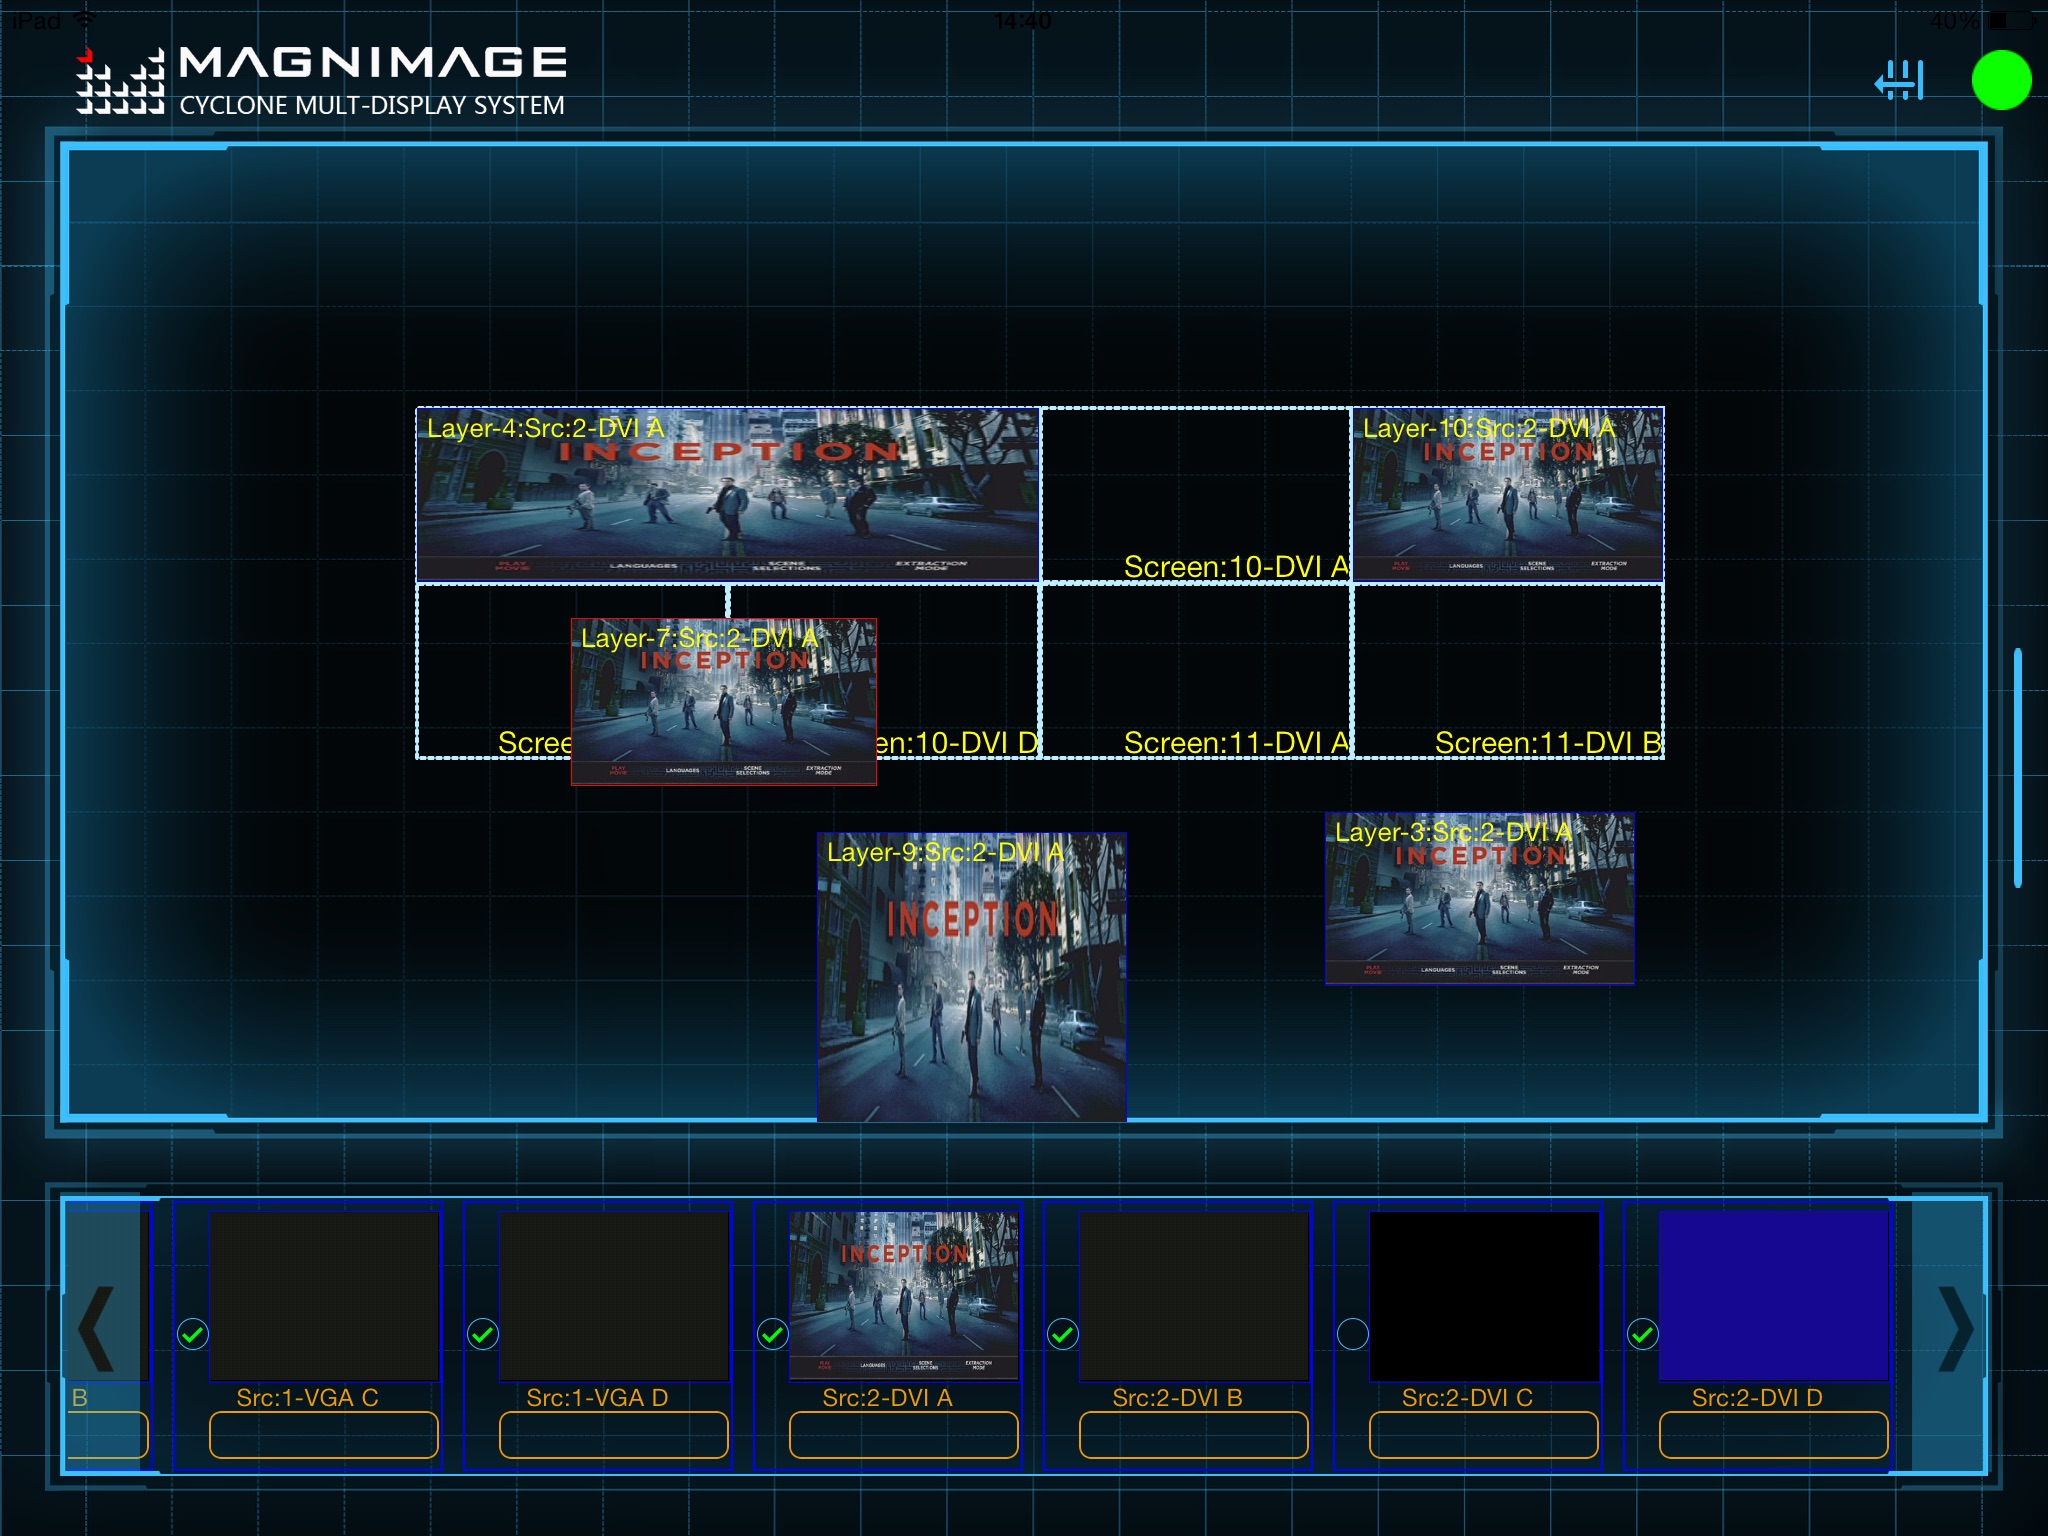Tap the green connection status indicator
Viewport: 2048px width, 1536px height.
click(2001, 80)
